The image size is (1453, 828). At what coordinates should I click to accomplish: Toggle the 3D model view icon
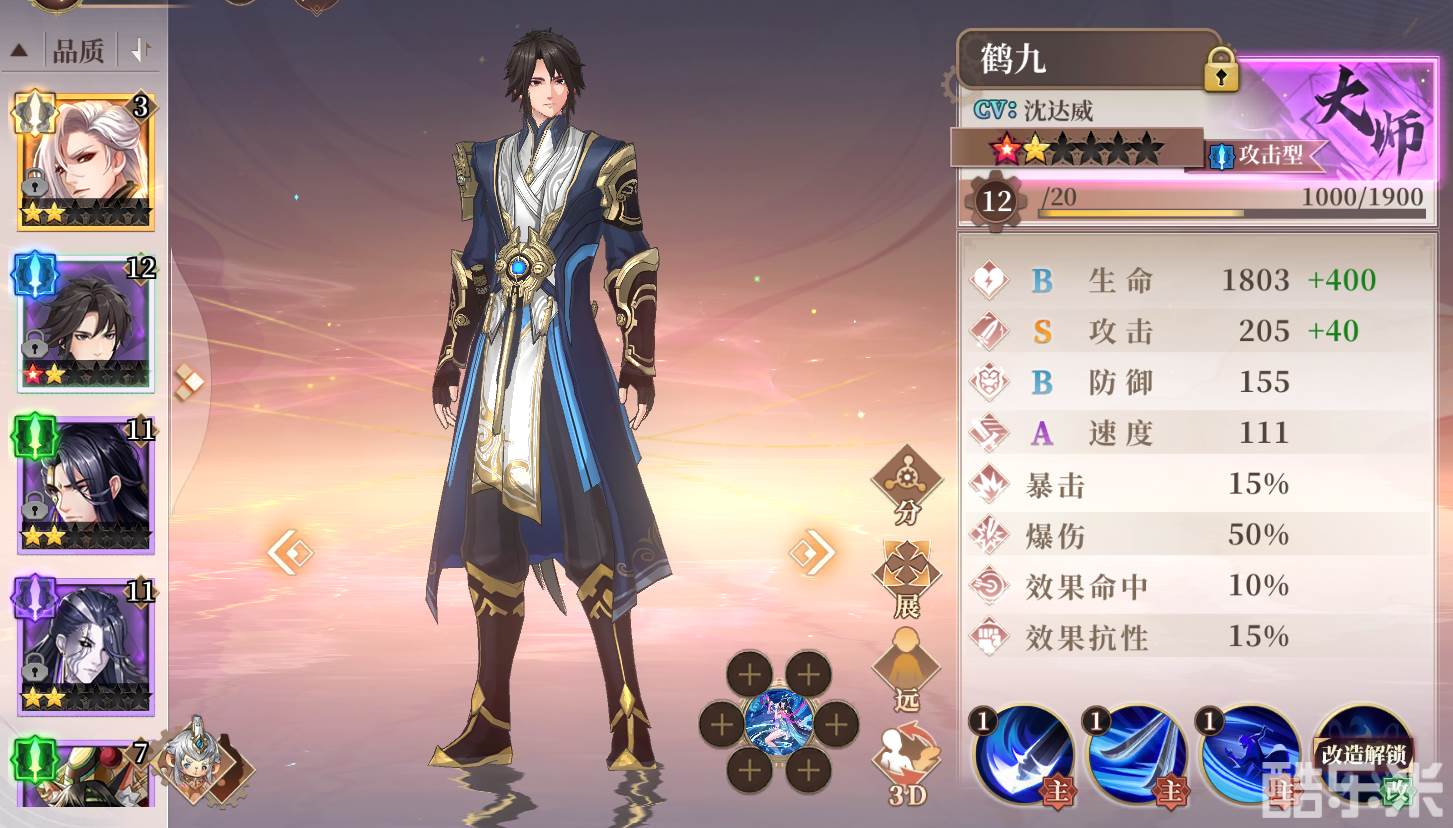[906, 765]
